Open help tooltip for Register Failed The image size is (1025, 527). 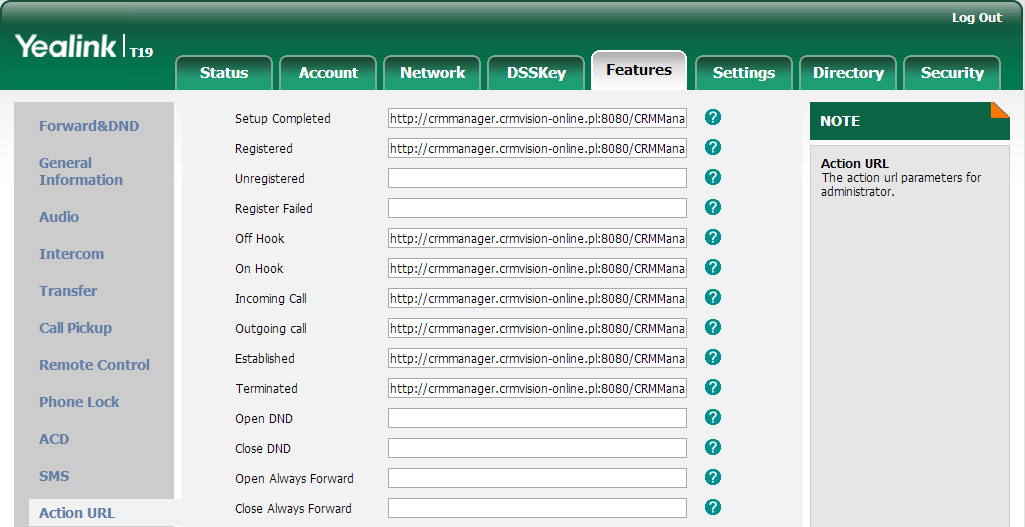[713, 208]
